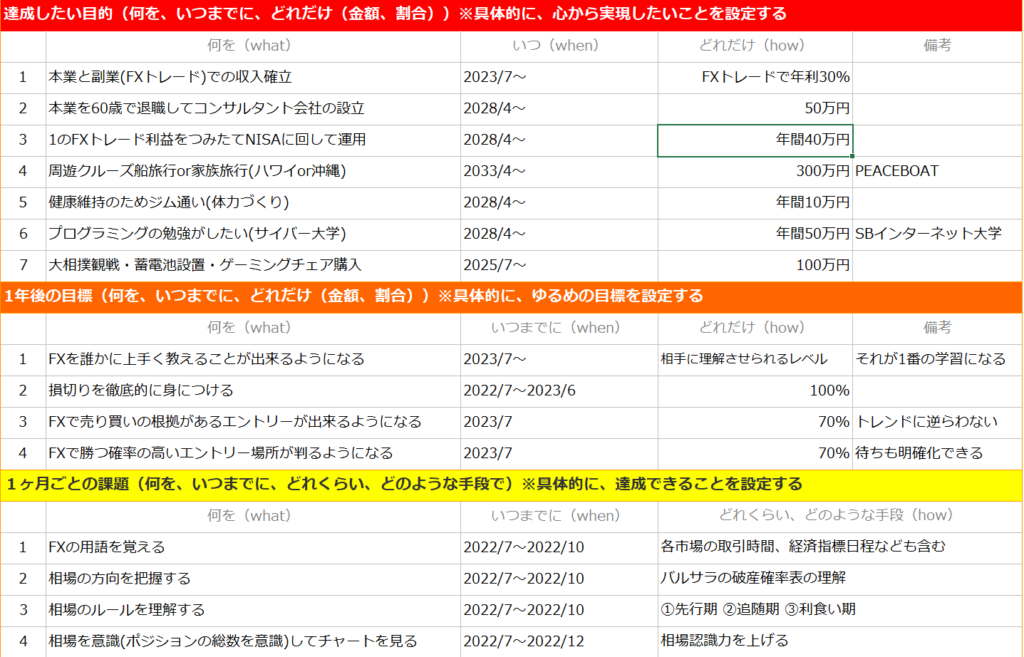Select the cell containing FXトレードで年利30%
Screen dimensions: 1024x657
(755, 77)
